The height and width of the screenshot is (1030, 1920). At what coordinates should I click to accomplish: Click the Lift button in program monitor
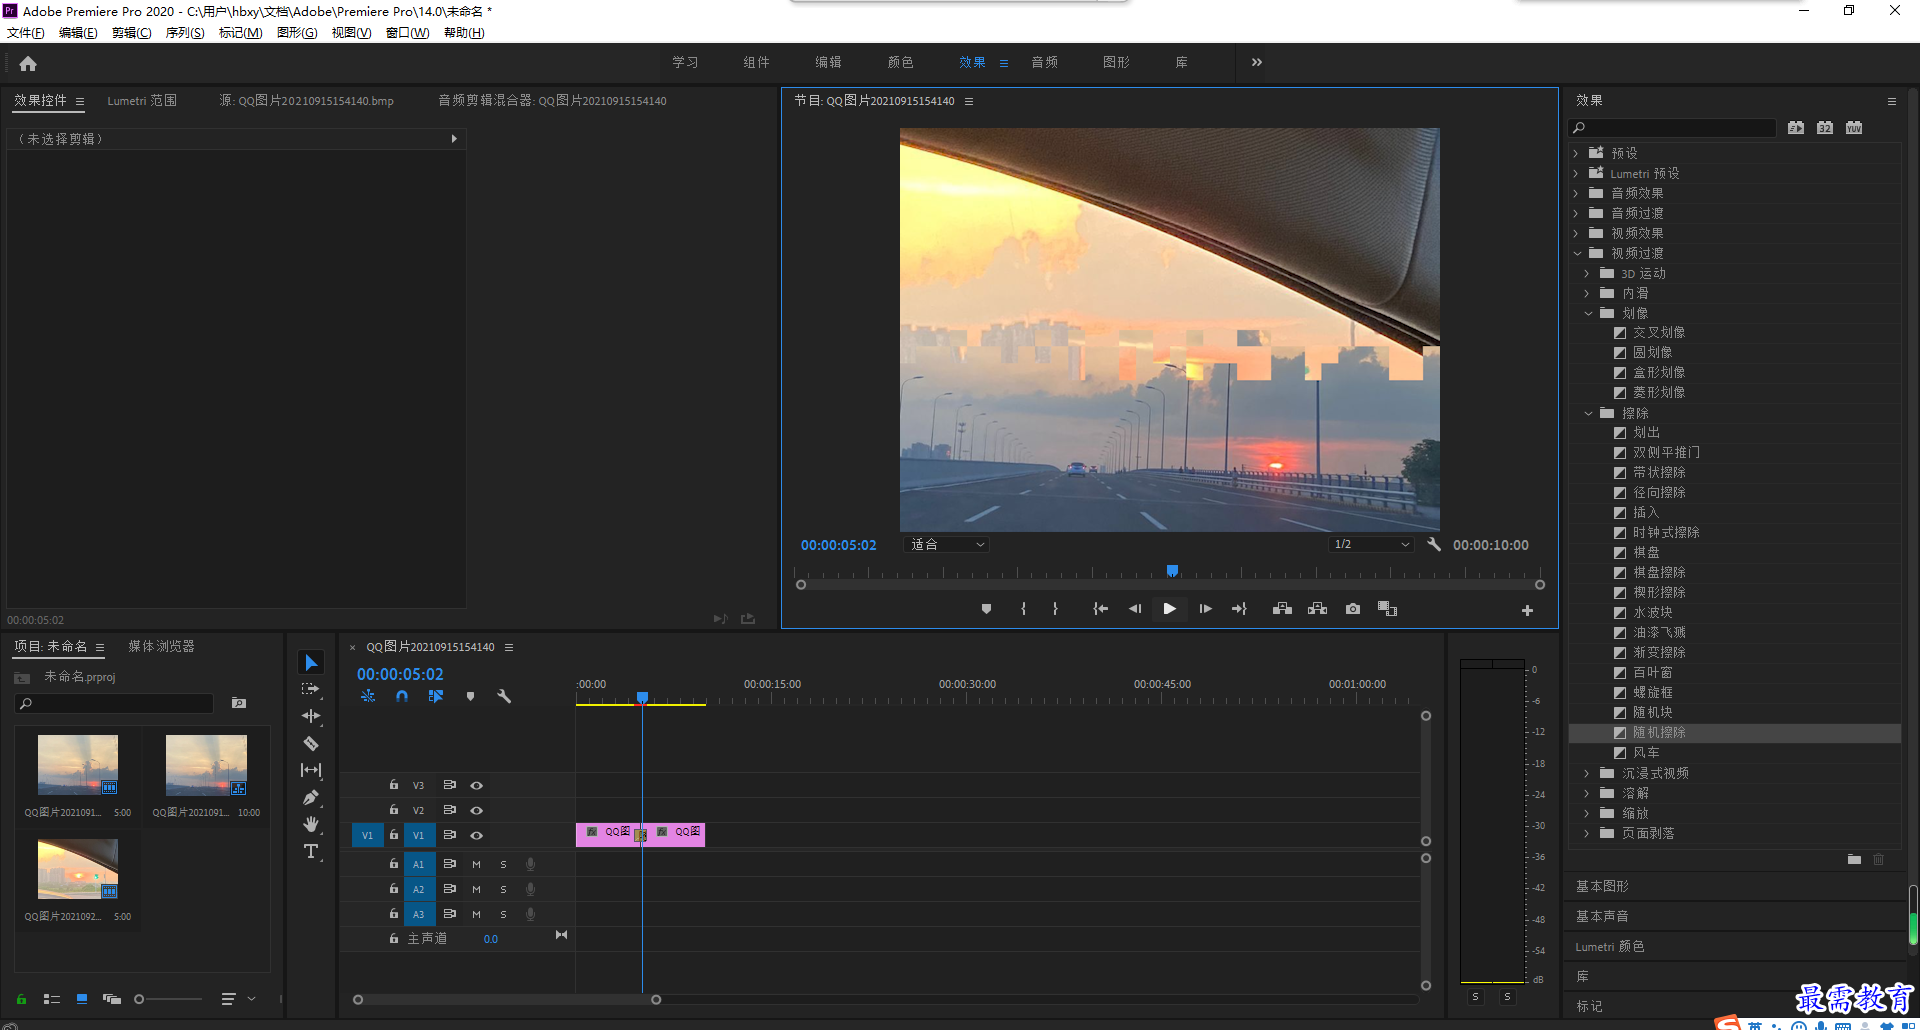1282,609
